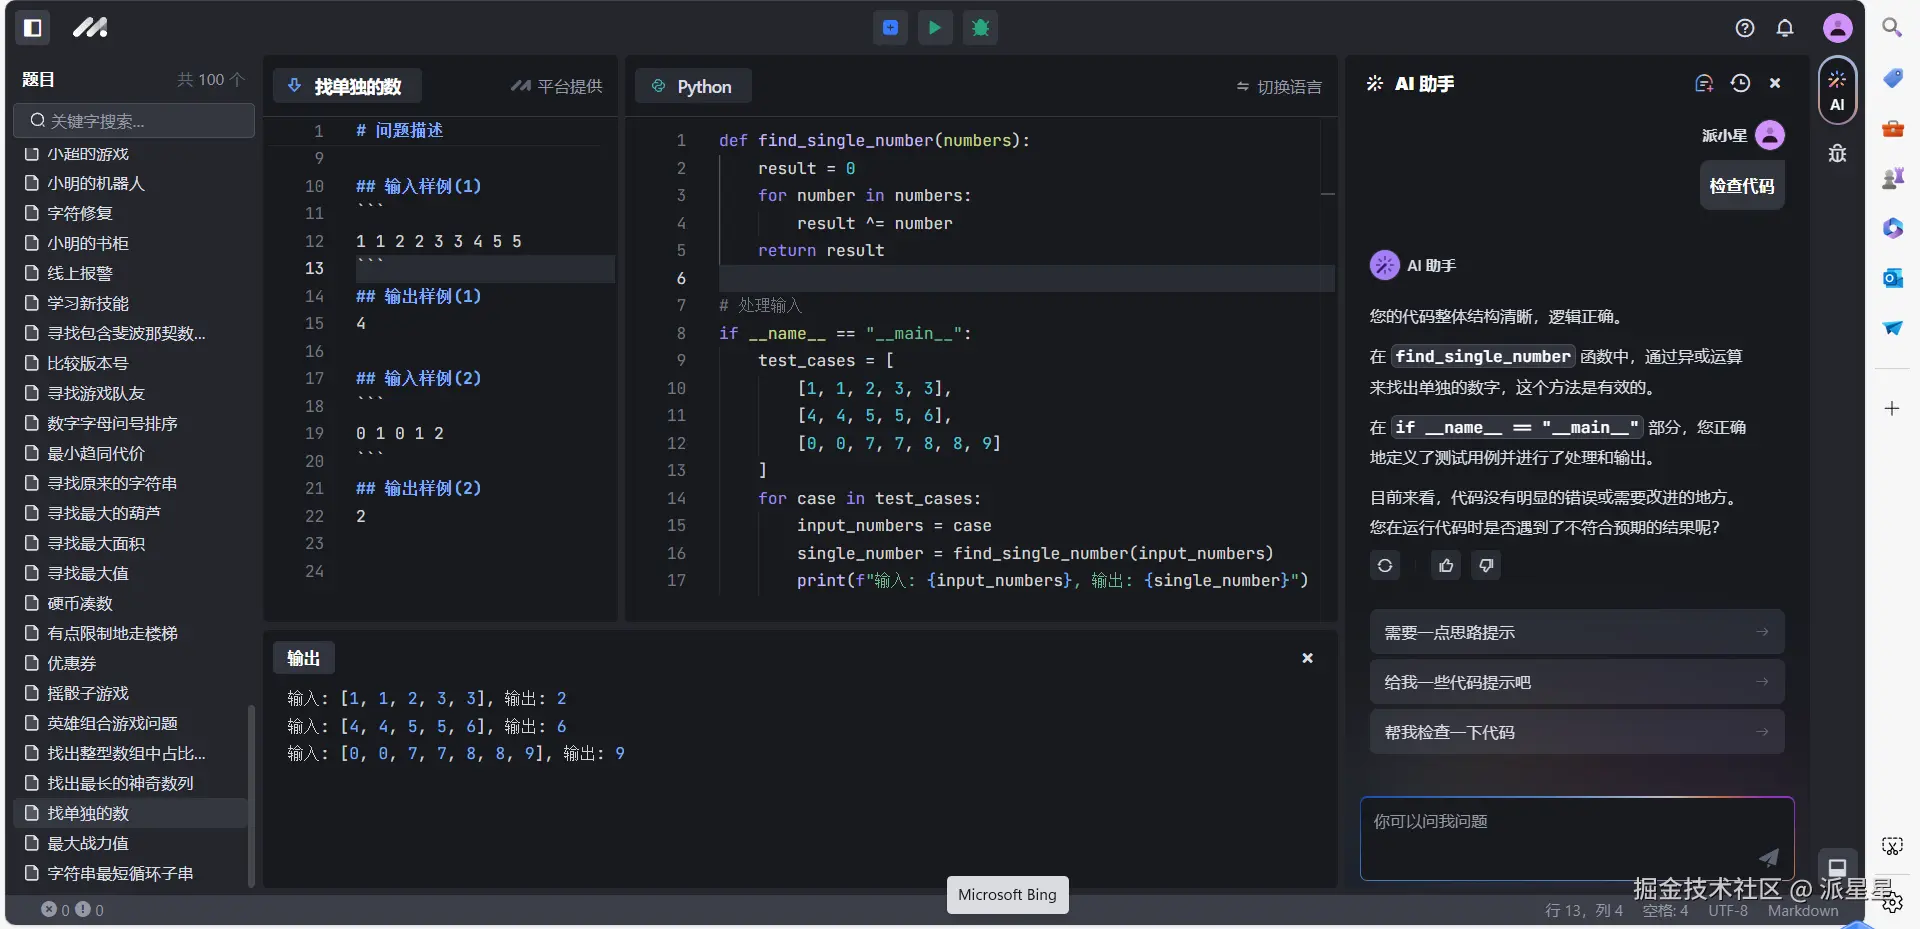The image size is (1920, 929).
Task: Open the 小明的机器人 problem
Action: 130,184
